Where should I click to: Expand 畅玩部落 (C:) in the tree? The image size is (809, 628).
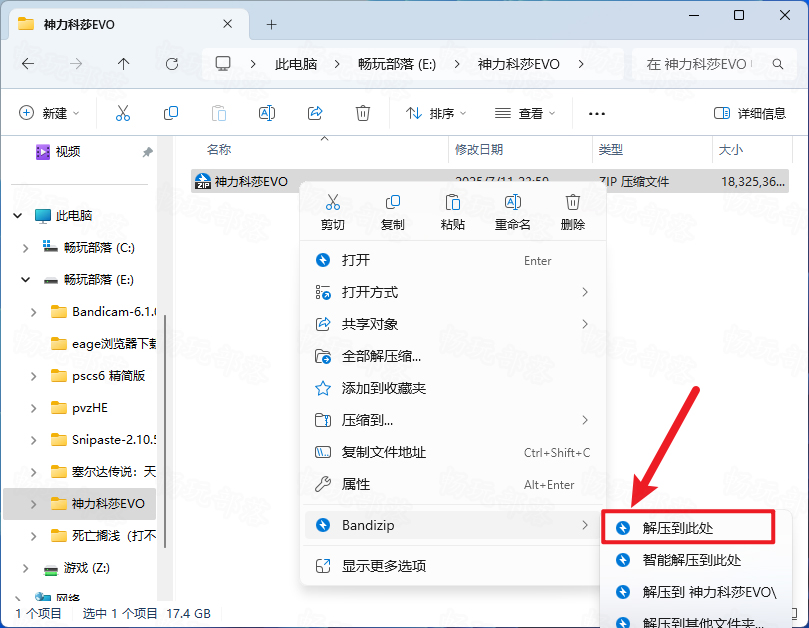(x=26, y=248)
